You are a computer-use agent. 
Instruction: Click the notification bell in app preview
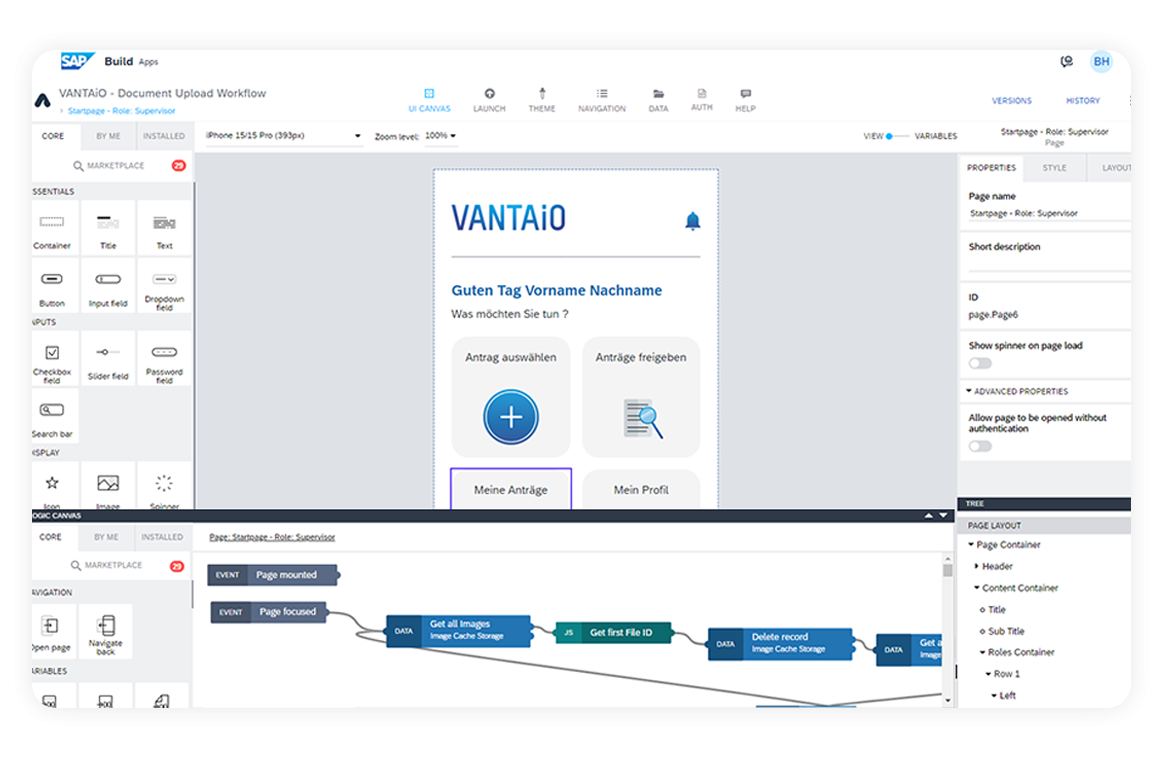click(x=692, y=221)
